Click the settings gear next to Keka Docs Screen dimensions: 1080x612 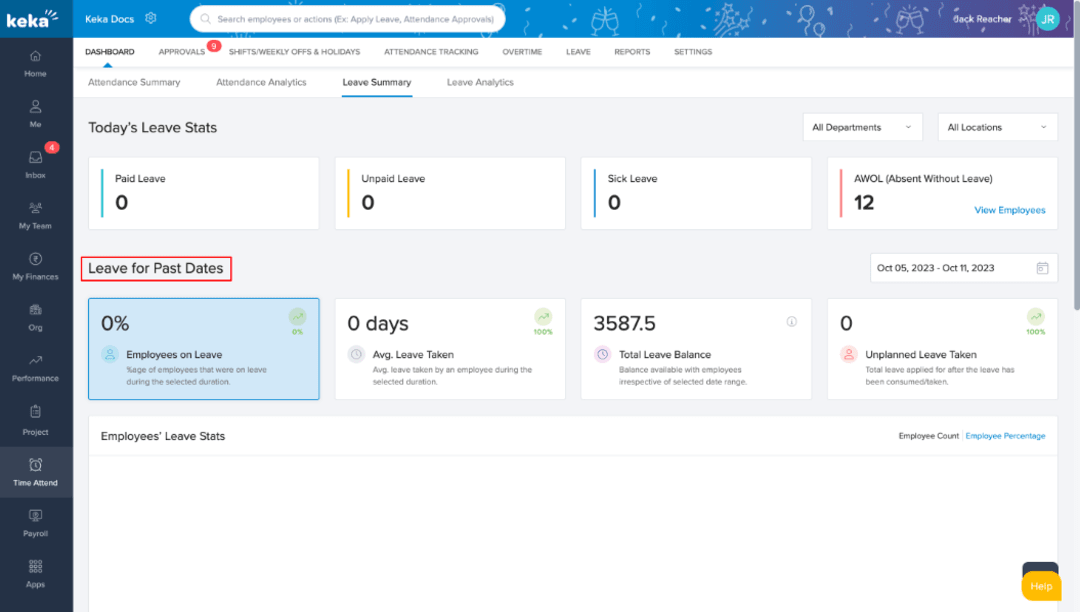coord(152,17)
